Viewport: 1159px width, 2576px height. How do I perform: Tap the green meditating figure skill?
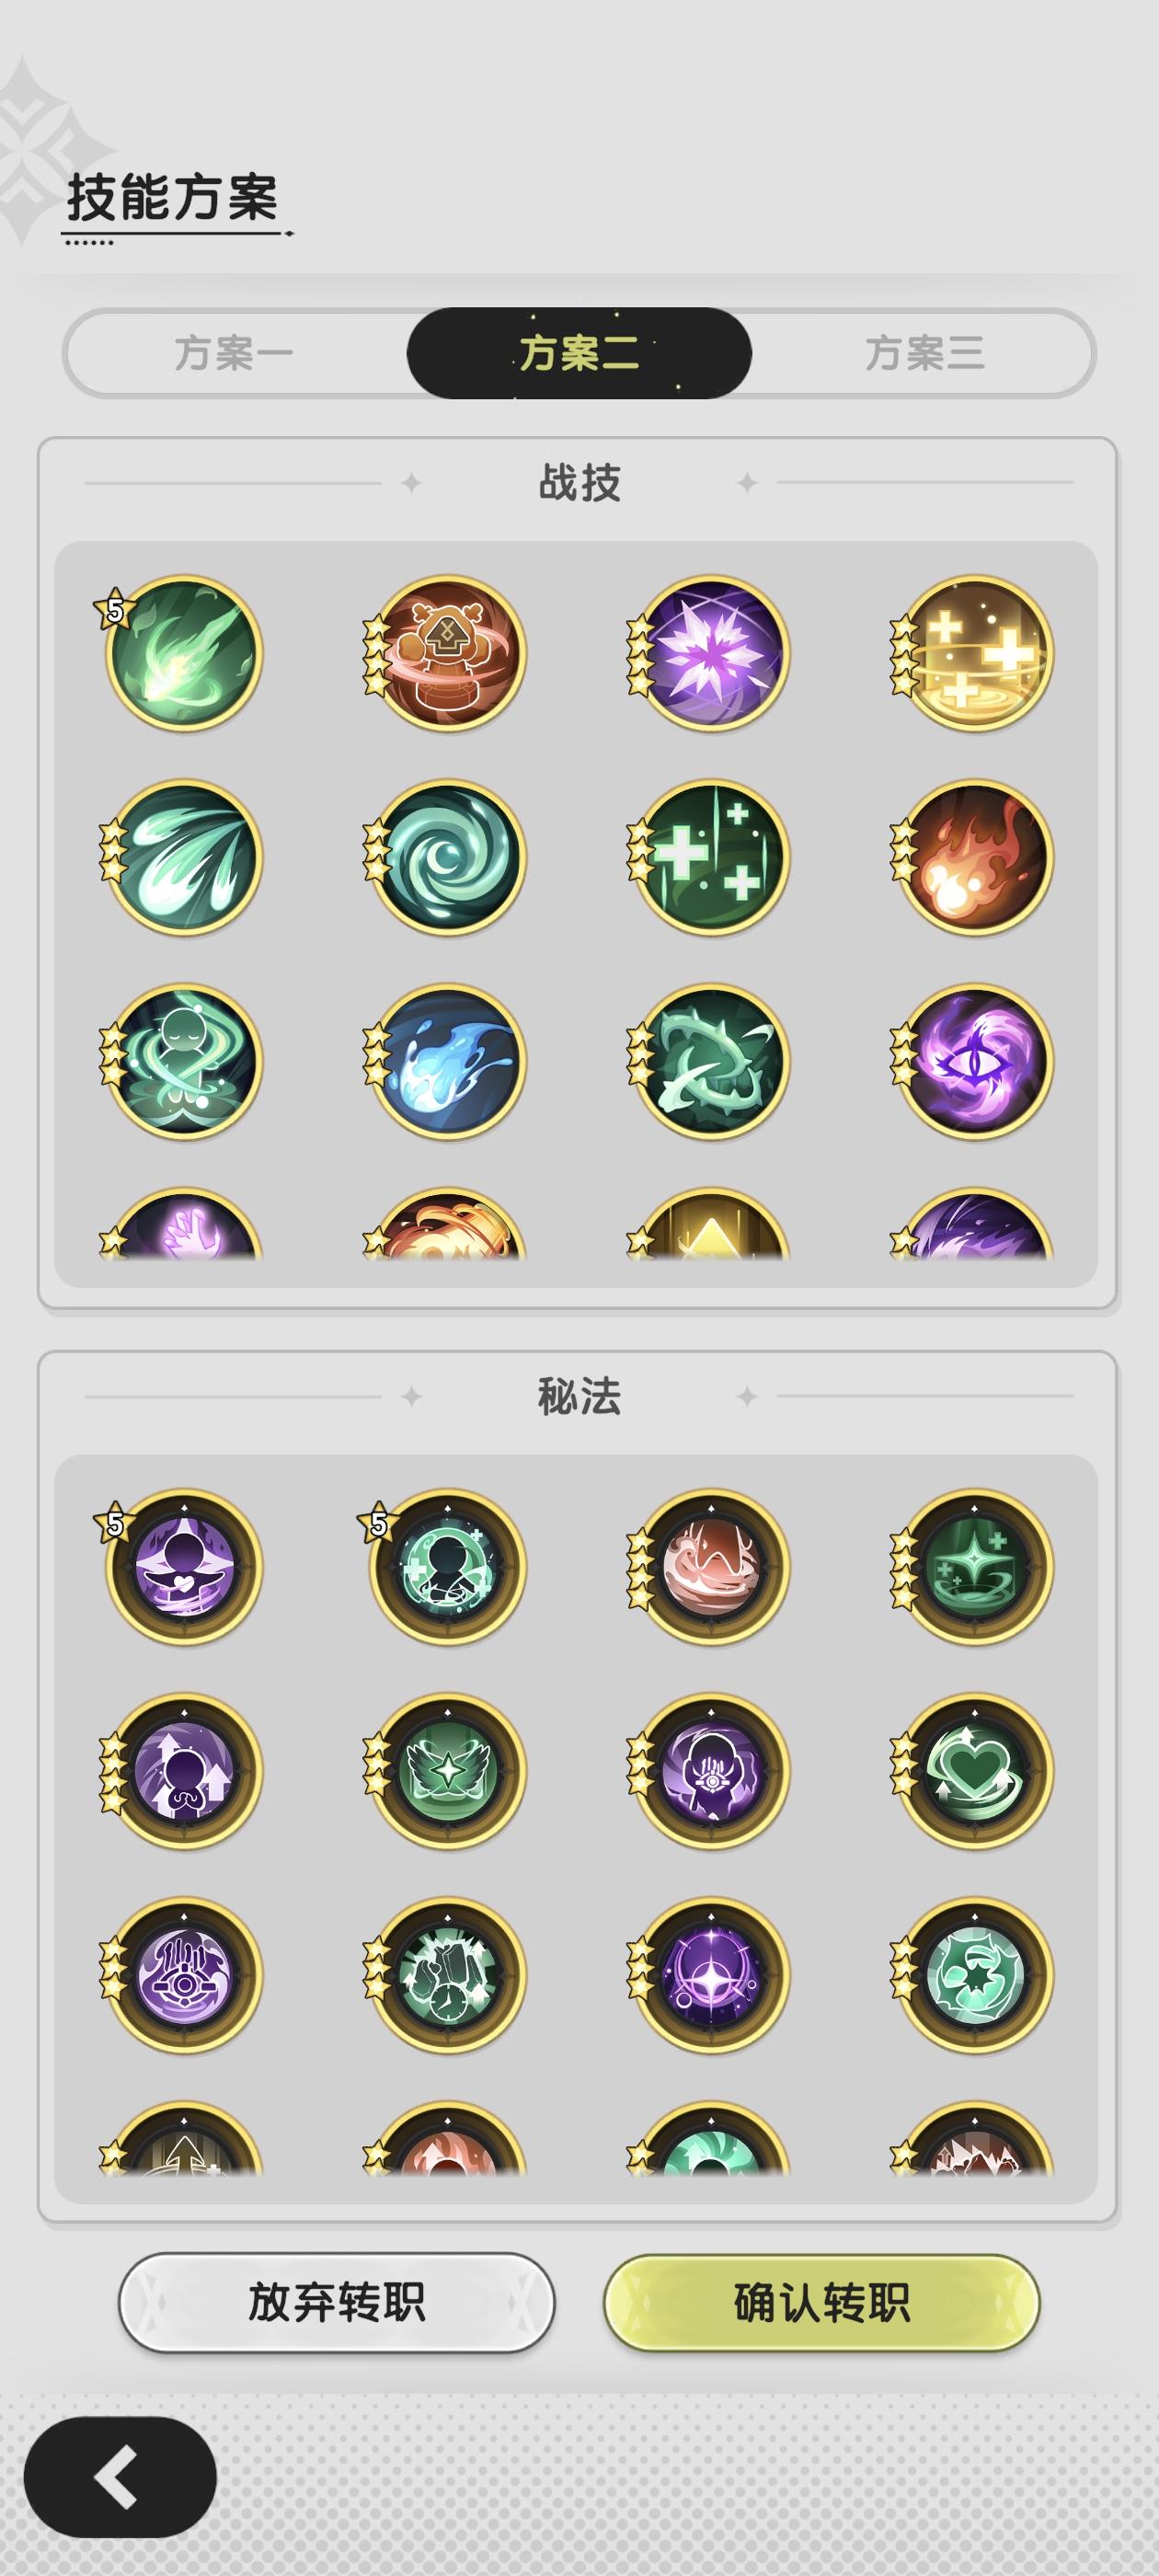click(x=184, y=1061)
